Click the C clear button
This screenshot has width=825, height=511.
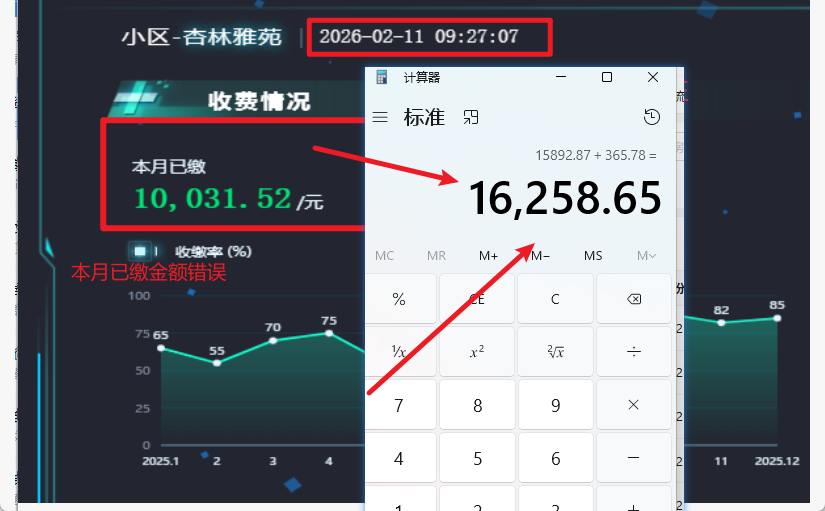point(556,299)
